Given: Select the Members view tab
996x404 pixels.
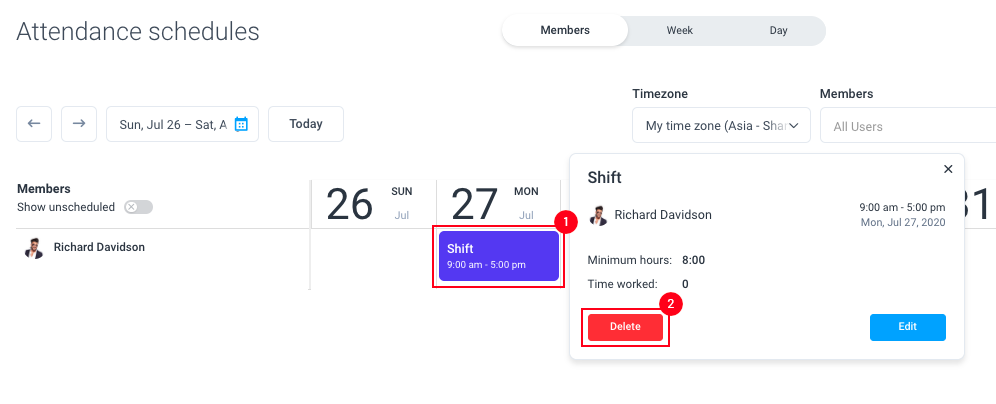Looking at the screenshot, I should (x=565, y=30).
